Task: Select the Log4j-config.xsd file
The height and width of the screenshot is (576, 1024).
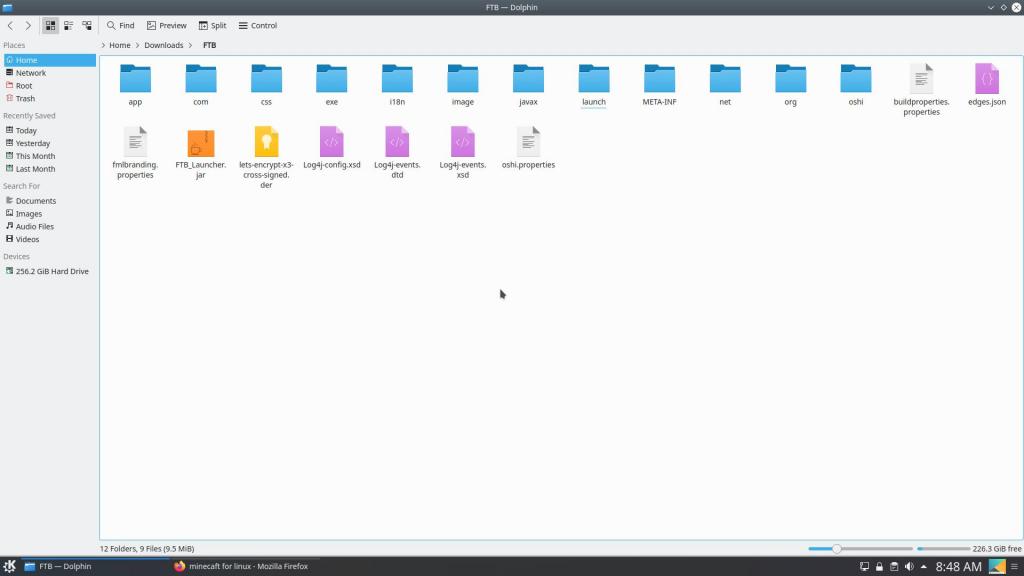Action: [x=332, y=143]
